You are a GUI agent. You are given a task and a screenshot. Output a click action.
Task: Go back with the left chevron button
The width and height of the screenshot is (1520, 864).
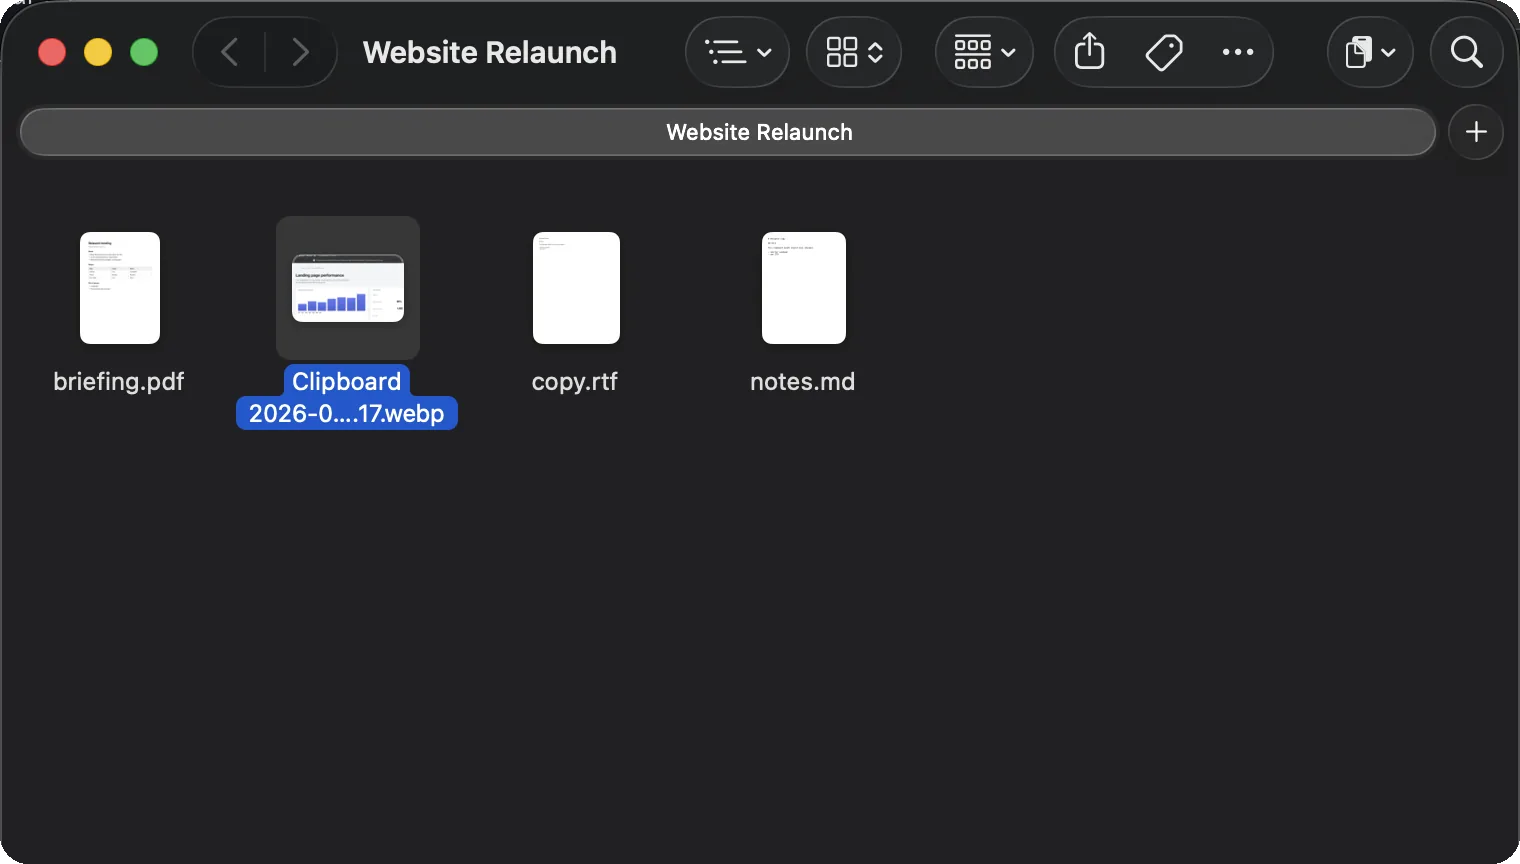(230, 52)
